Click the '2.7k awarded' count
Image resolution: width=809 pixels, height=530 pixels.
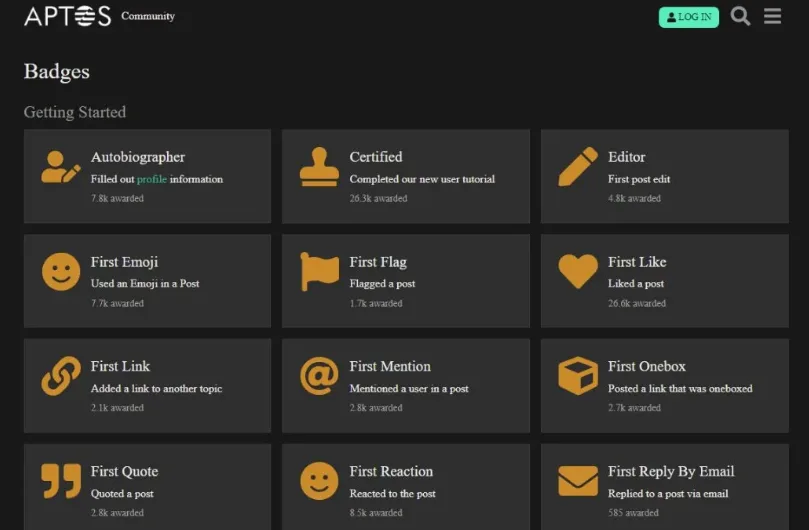click(634, 408)
